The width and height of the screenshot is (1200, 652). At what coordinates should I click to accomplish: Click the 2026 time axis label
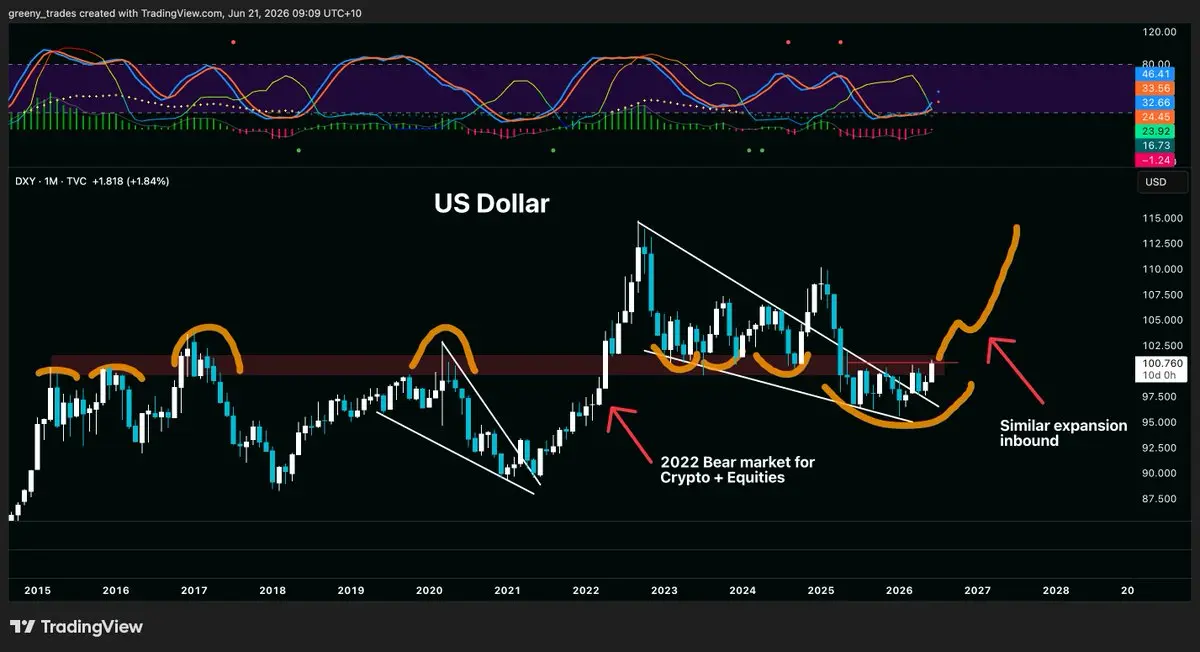pos(899,590)
